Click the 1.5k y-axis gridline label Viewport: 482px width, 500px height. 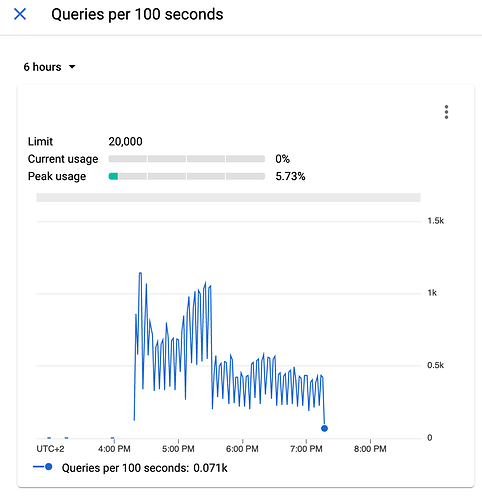pyautogui.click(x=436, y=221)
